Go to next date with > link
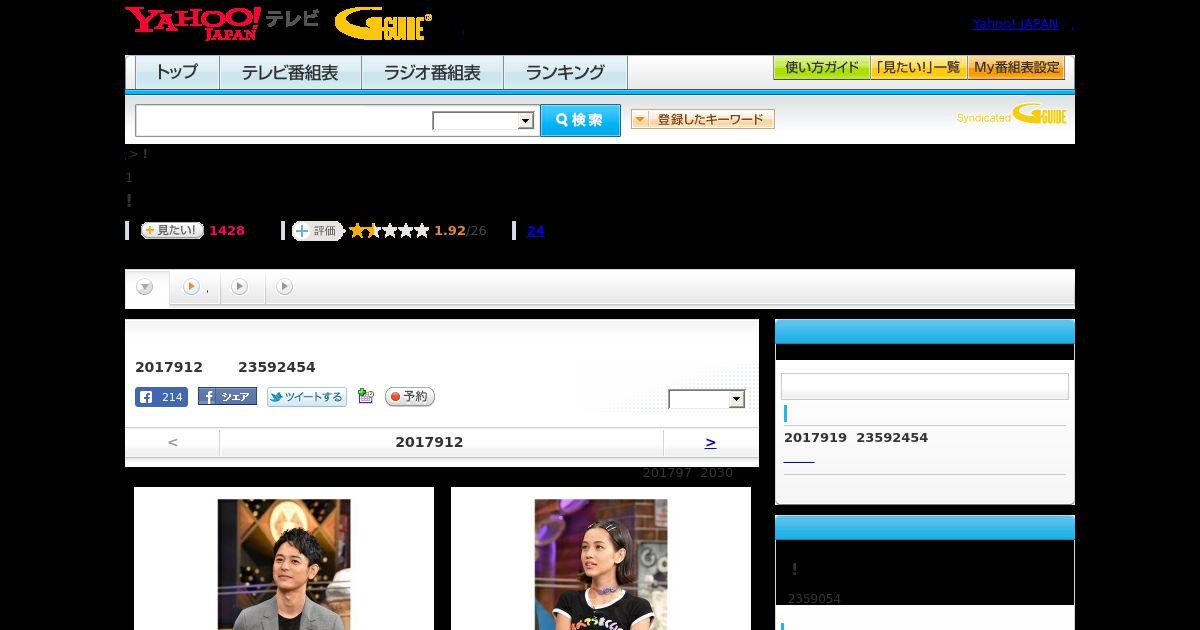1200x630 pixels. (x=710, y=442)
